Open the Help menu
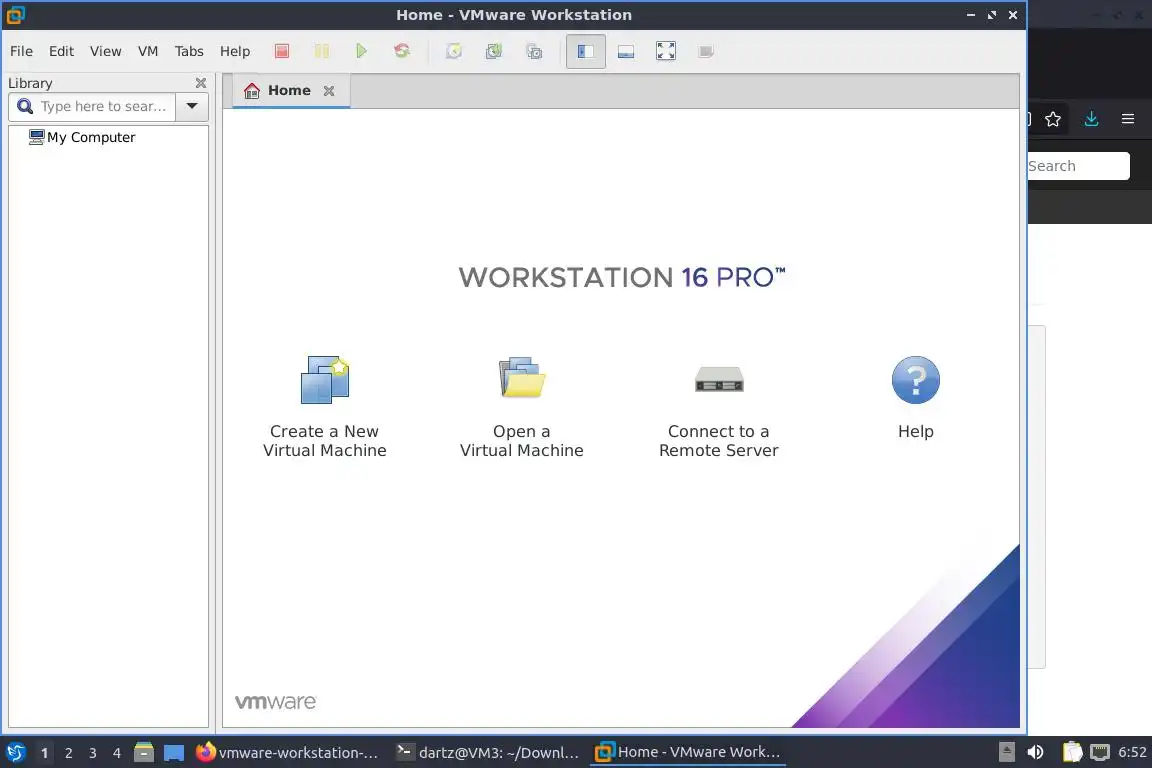The width and height of the screenshot is (1152, 768). pyautogui.click(x=235, y=51)
